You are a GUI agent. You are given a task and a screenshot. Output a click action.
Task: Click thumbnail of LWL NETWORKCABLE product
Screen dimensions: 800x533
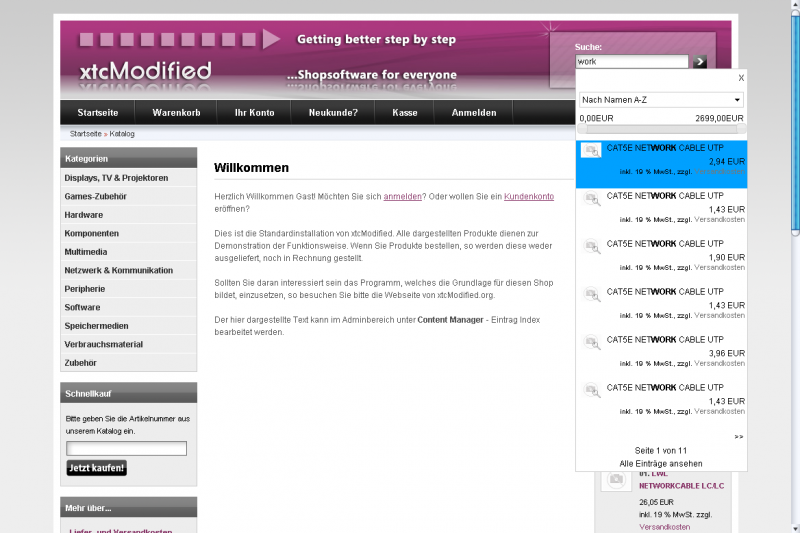[616, 479]
